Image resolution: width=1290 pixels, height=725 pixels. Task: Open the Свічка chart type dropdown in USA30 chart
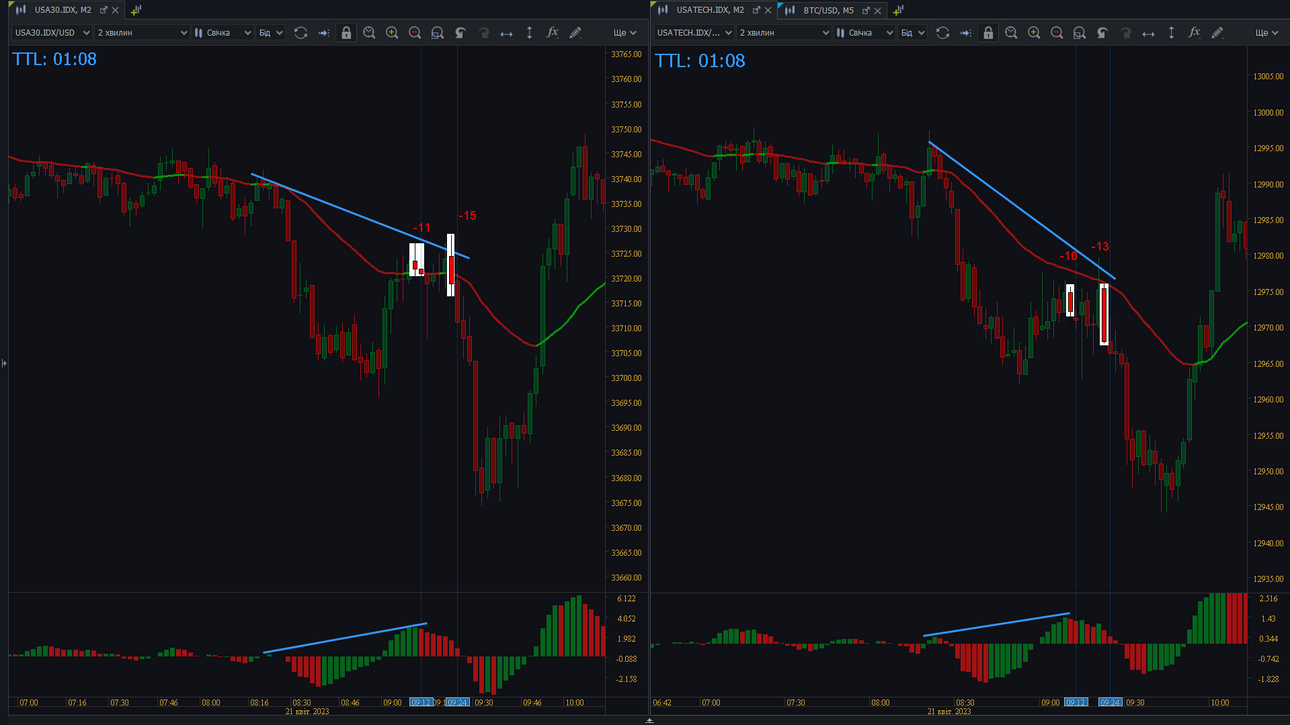pos(222,33)
